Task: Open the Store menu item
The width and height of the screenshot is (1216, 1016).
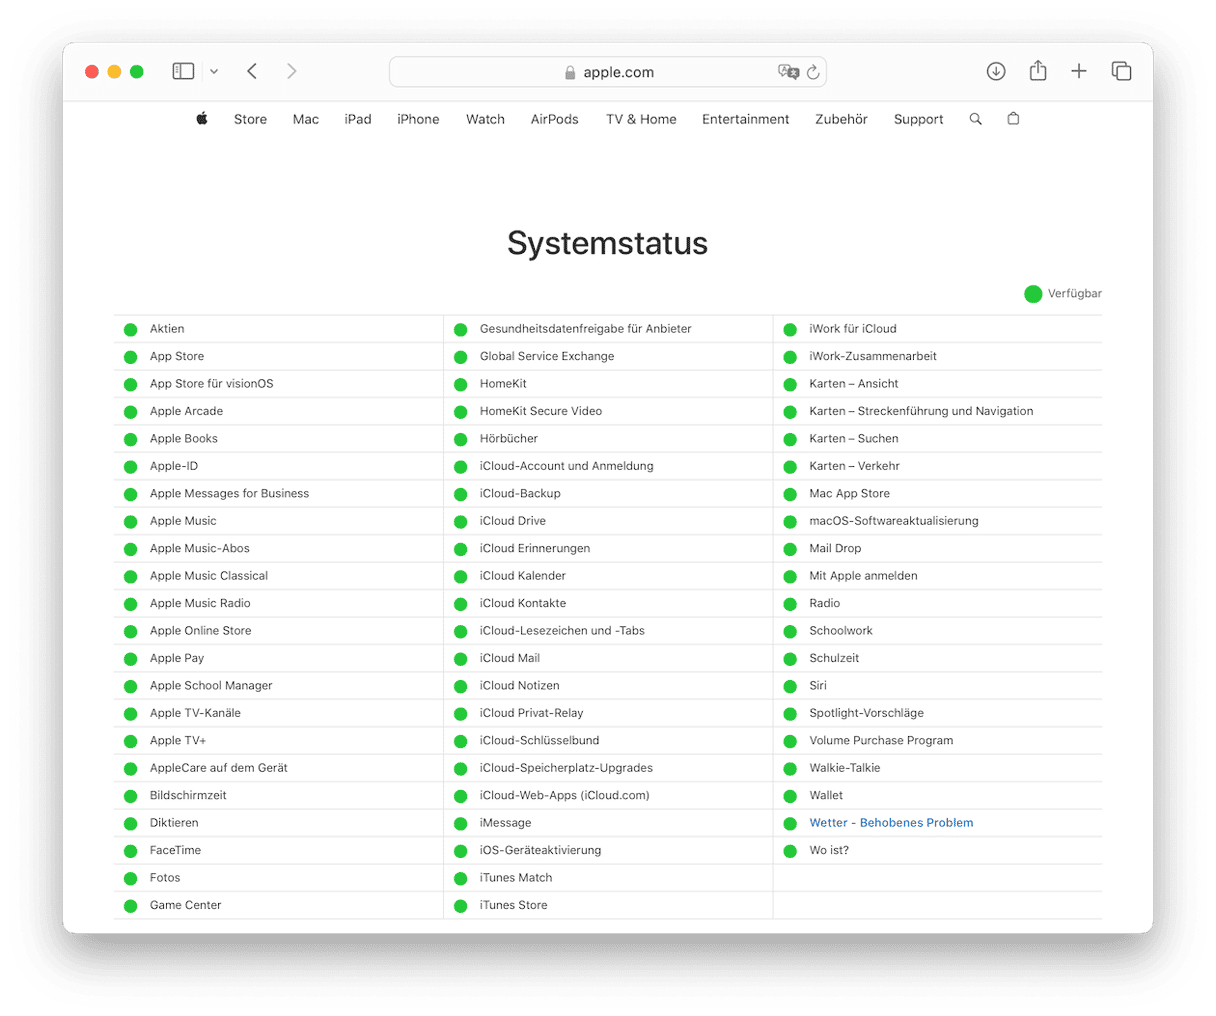Action: point(250,119)
